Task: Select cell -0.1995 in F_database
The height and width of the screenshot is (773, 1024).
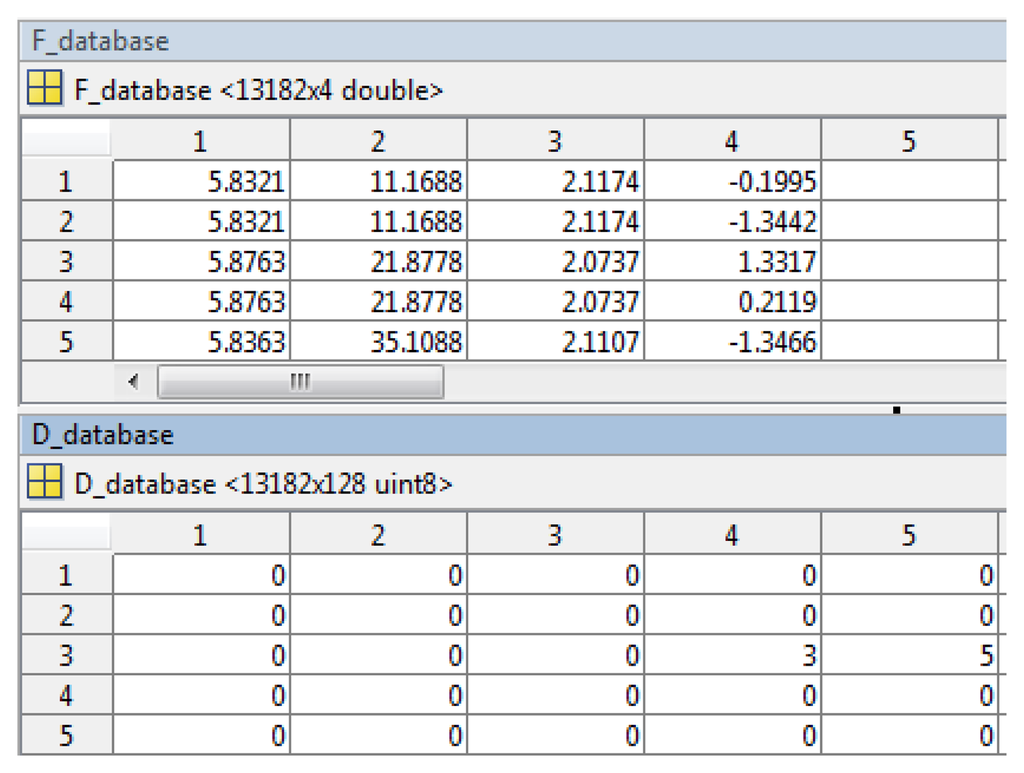Action: click(732, 181)
